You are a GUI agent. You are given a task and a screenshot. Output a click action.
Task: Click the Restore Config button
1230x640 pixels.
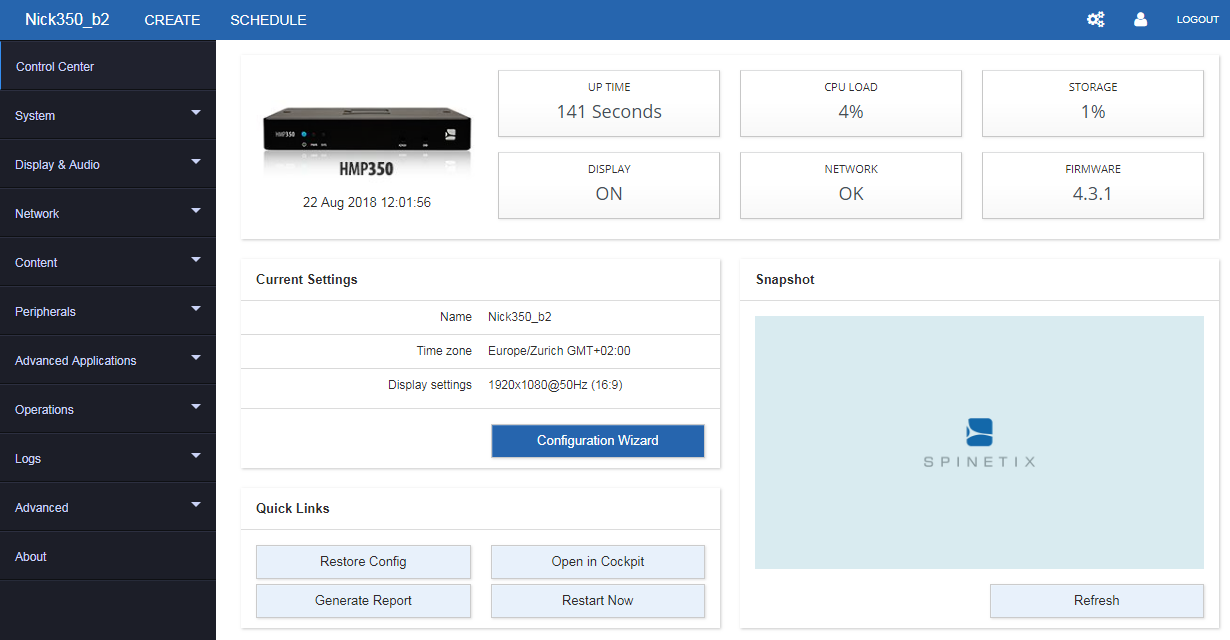363,561
